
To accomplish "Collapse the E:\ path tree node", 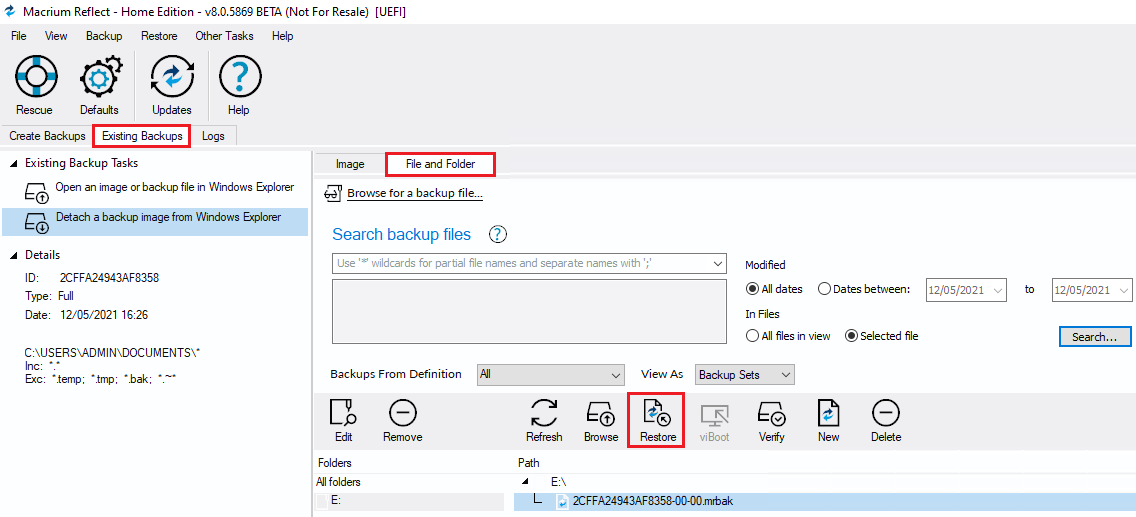I will (525, 482).
